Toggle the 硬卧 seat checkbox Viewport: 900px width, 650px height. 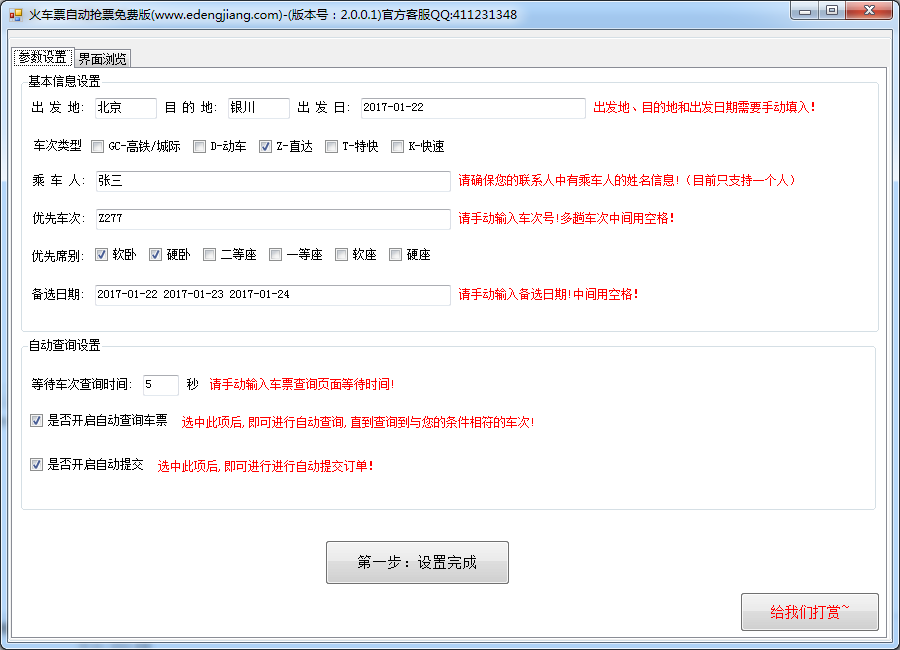pyautogui.click(x=156, y=254)
